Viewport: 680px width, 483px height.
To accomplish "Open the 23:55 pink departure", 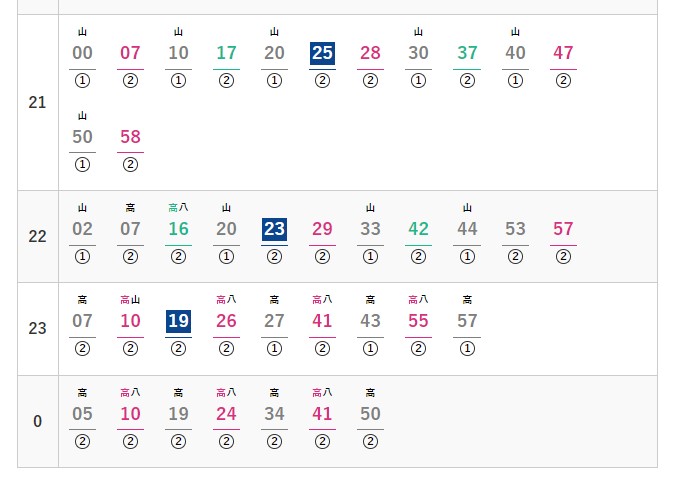I will [x=418, y=321].
